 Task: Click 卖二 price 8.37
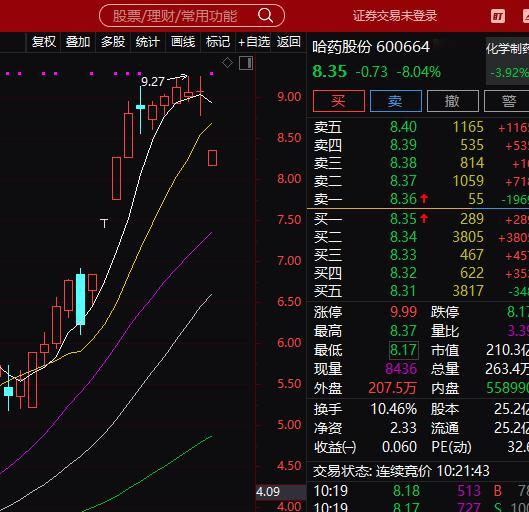pyautogui.click(x=403, y=181)
